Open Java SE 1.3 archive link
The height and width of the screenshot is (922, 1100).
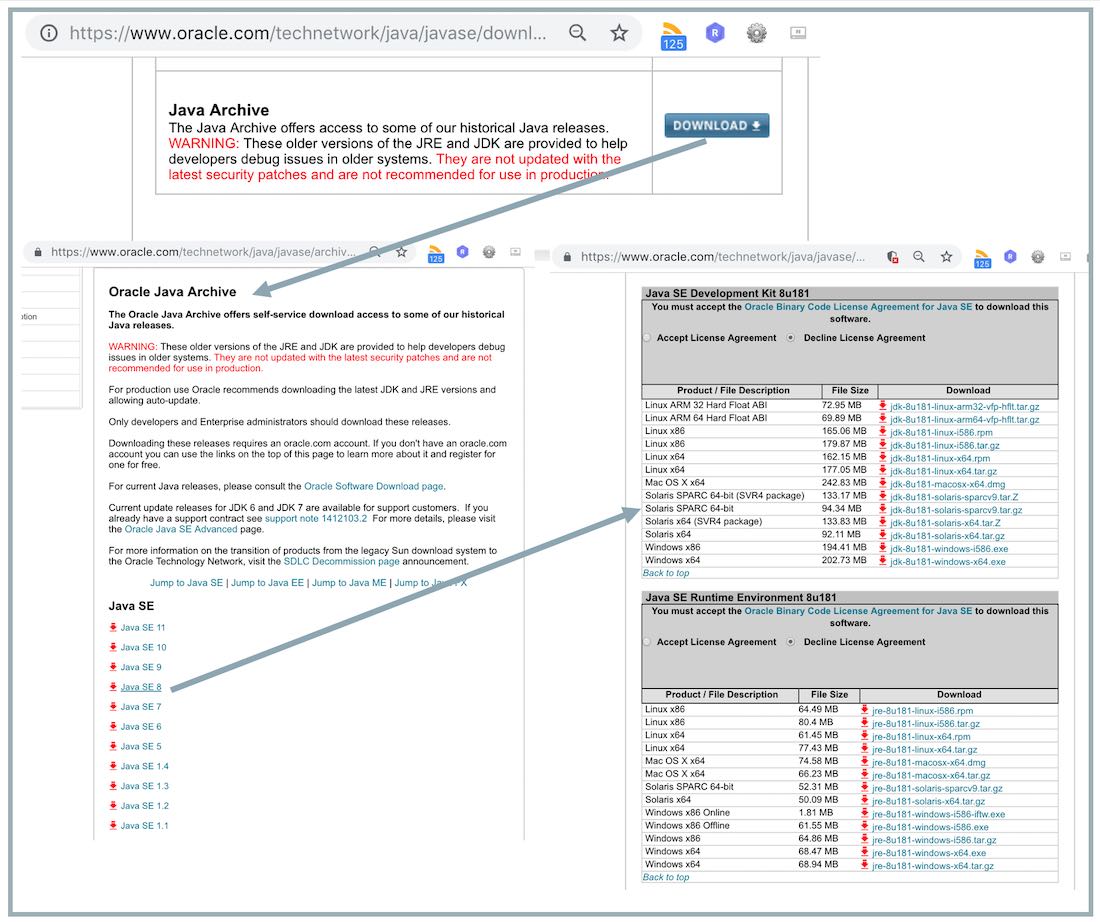click(145, 786)
